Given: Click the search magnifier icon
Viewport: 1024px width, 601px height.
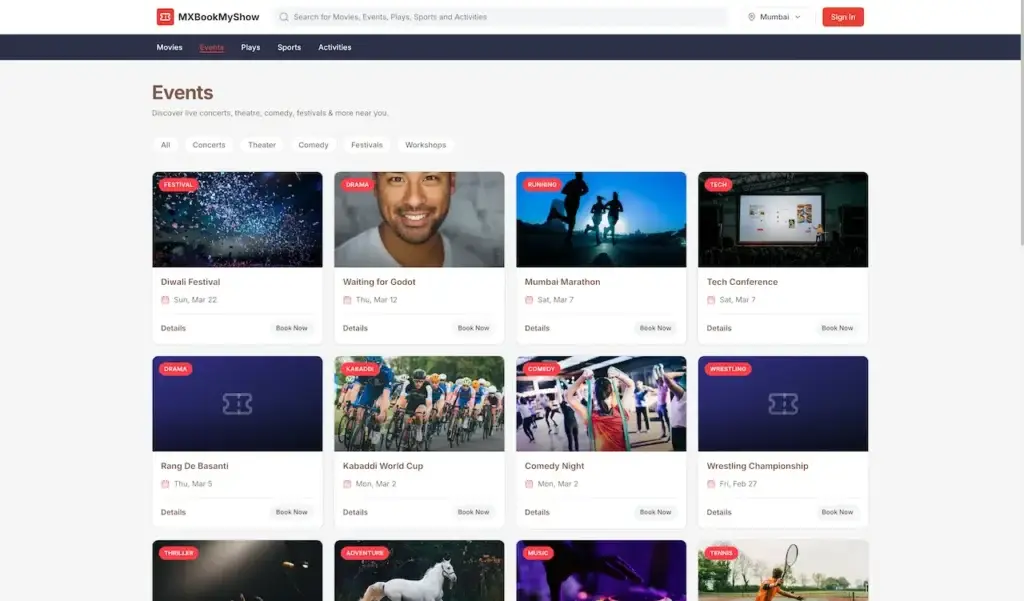Looking at the screenshot, I should click(x=284, y=17).
